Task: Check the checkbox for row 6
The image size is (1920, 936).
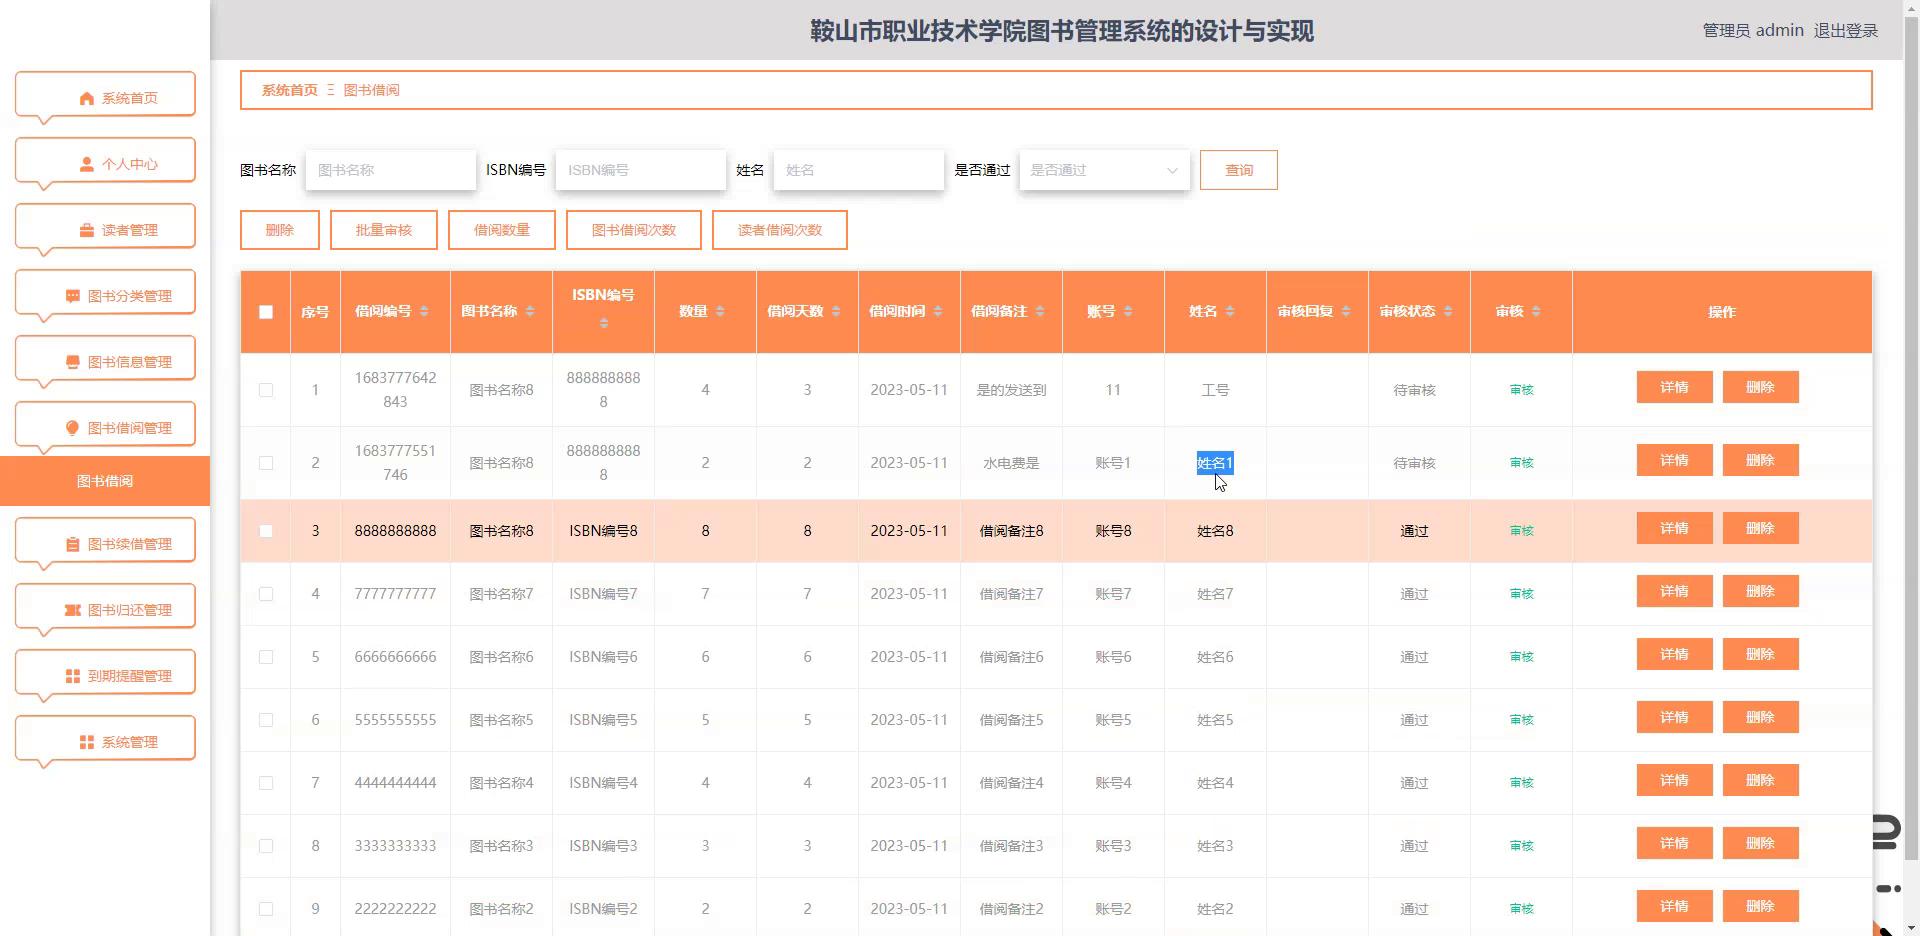Action: tap(266, 720)
